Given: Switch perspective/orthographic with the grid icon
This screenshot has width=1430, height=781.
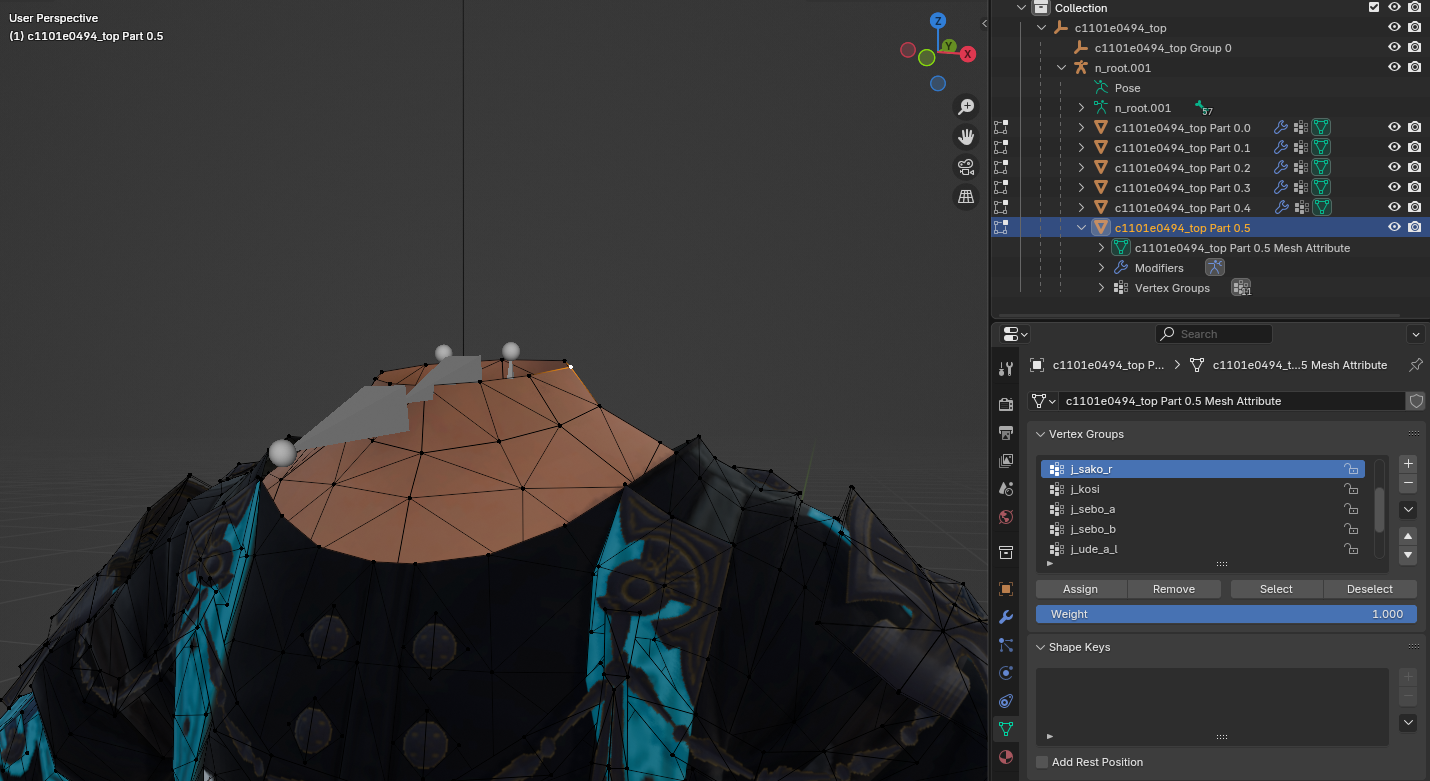Looking at the screenshot, I should pos(966,197).
